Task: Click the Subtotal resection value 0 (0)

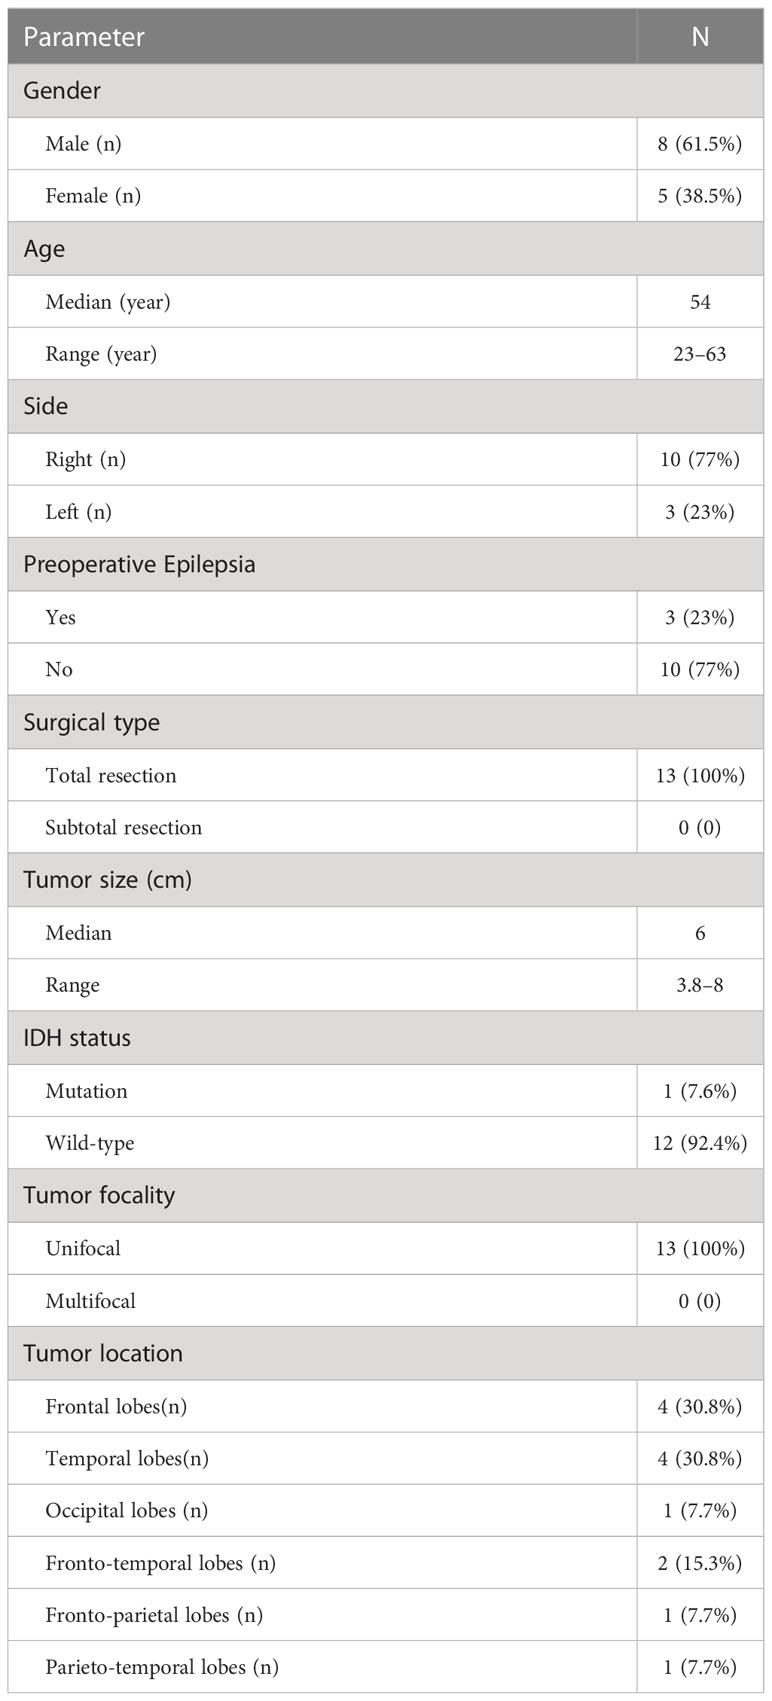Action: 700,828
